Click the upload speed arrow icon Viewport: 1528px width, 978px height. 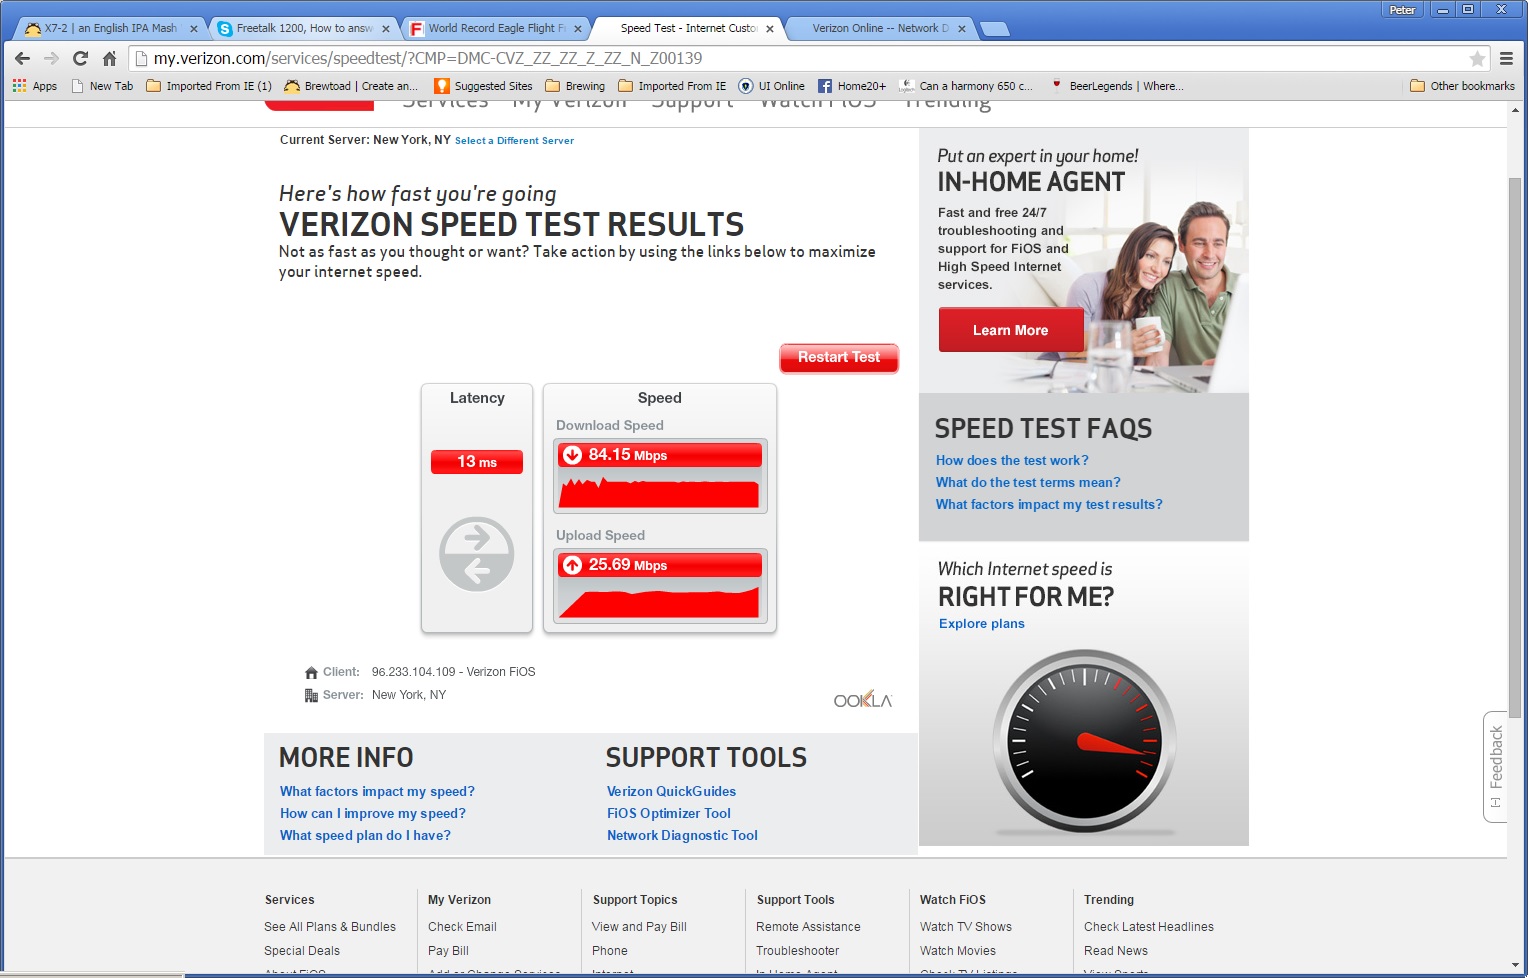[573, 565]
